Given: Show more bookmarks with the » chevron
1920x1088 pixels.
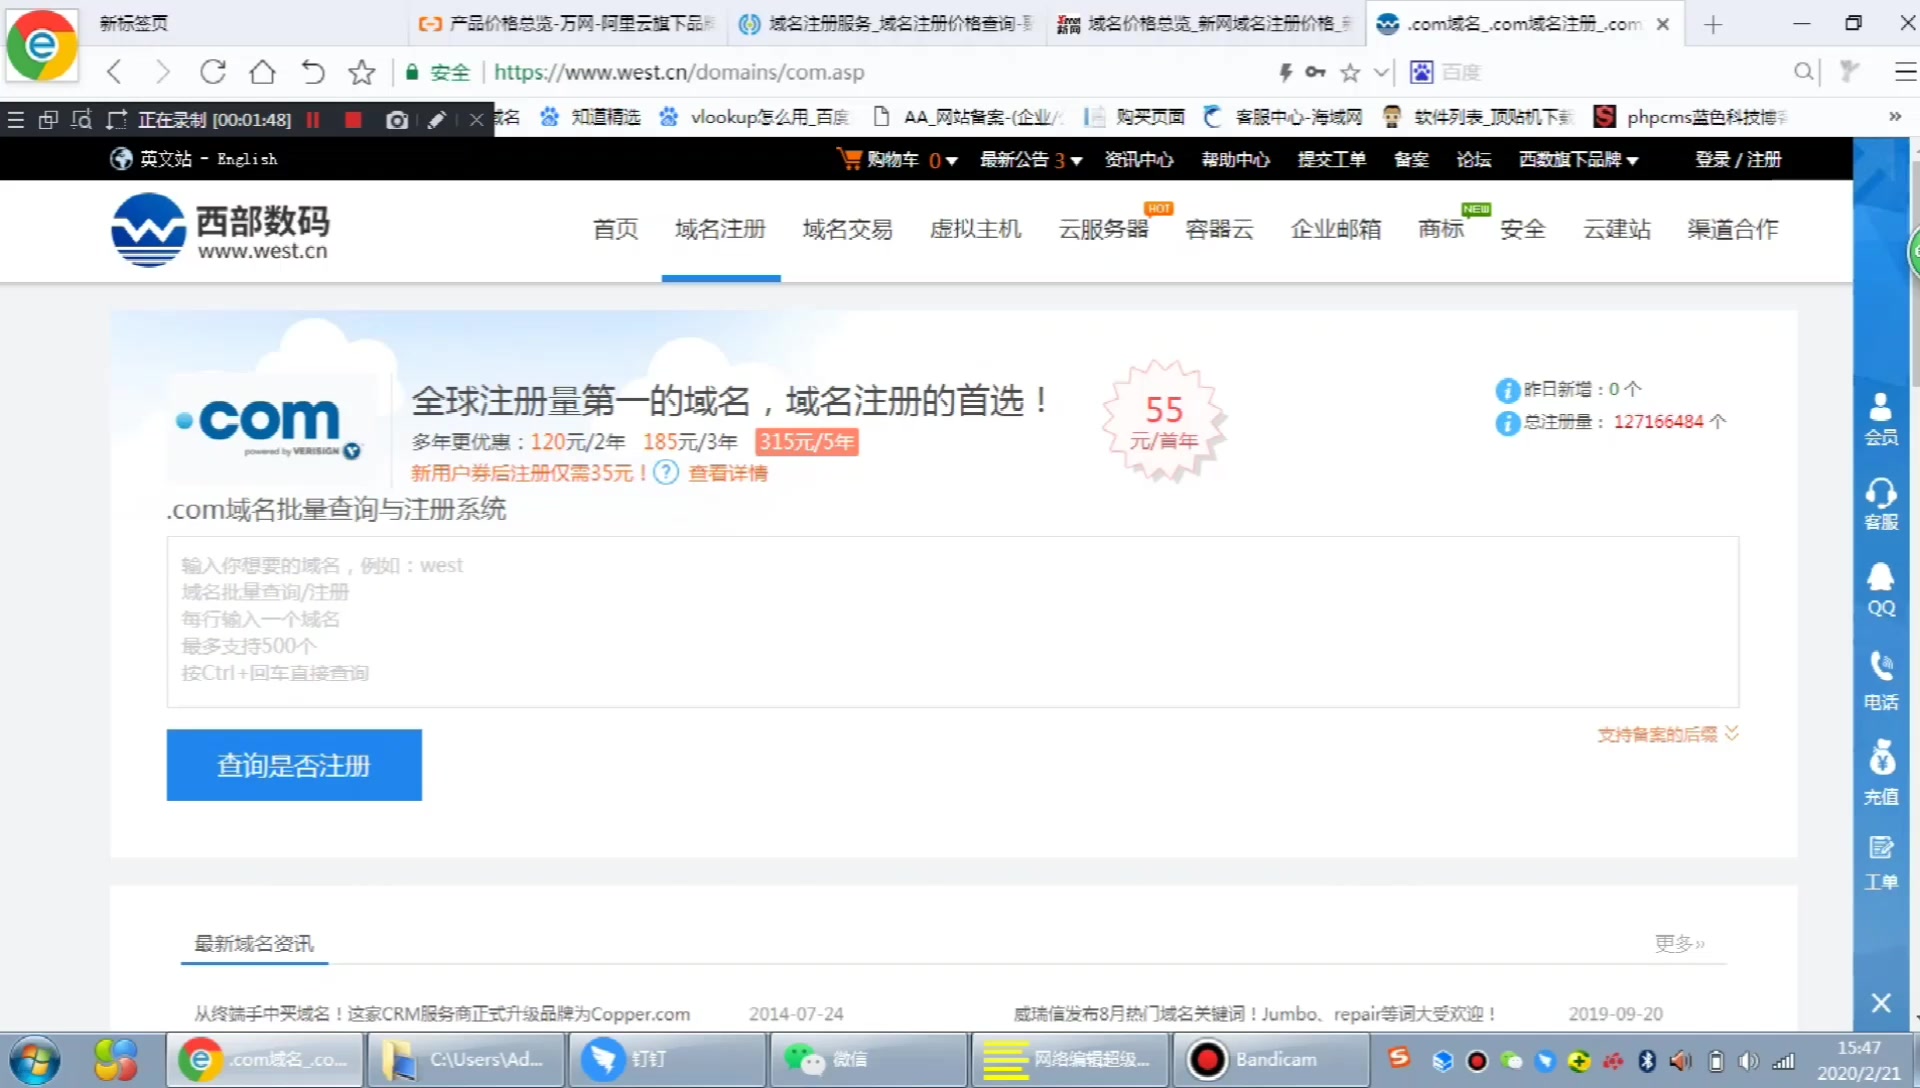Looking at the screenshot, I should (x=1894, y=117).
